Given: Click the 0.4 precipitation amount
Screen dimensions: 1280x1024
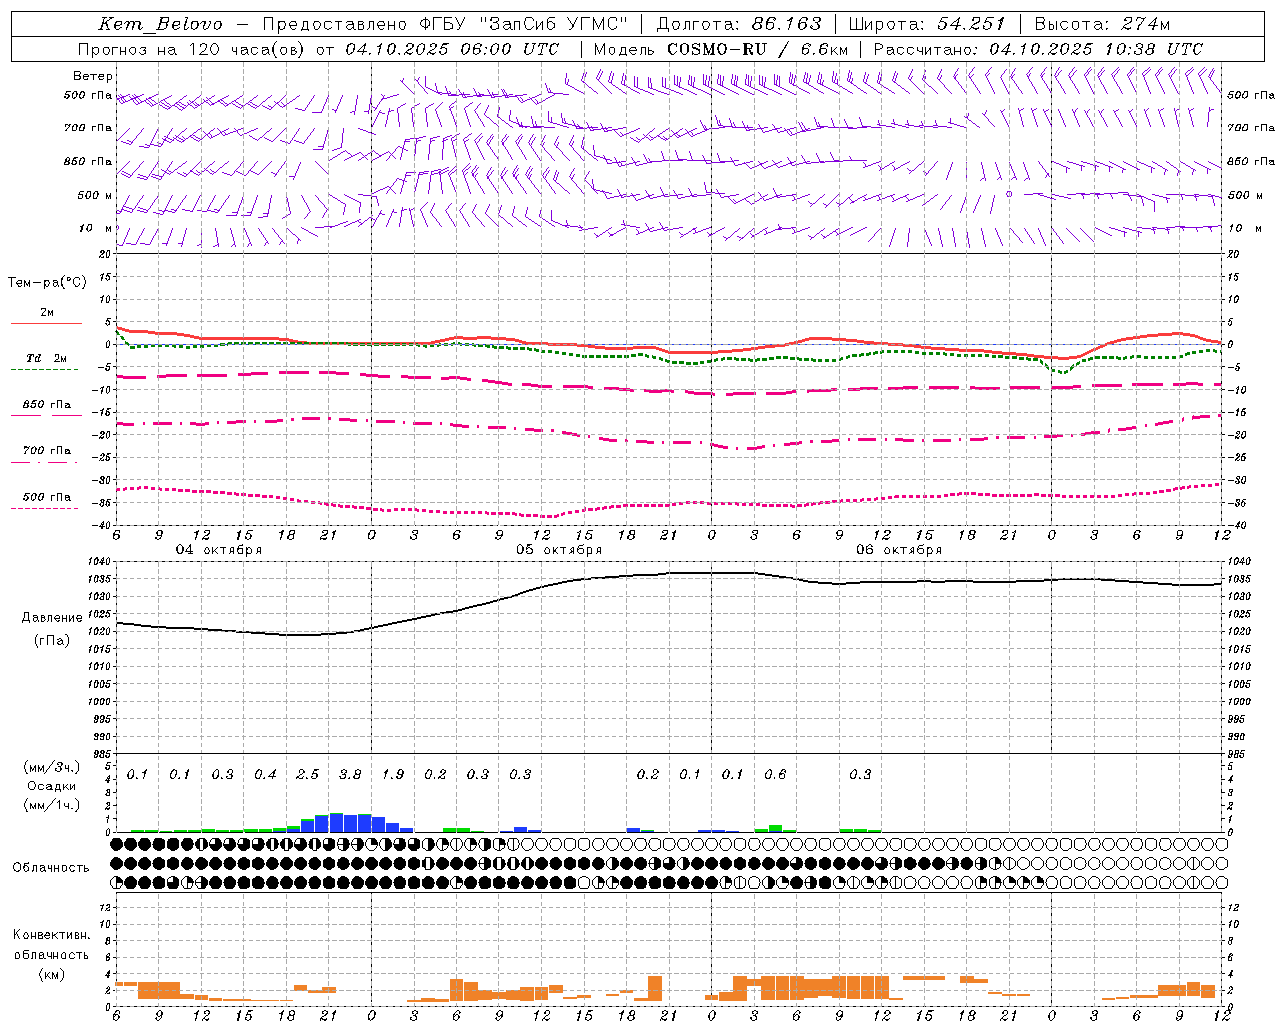Looking at the screenshot, I should pos(265,775).
